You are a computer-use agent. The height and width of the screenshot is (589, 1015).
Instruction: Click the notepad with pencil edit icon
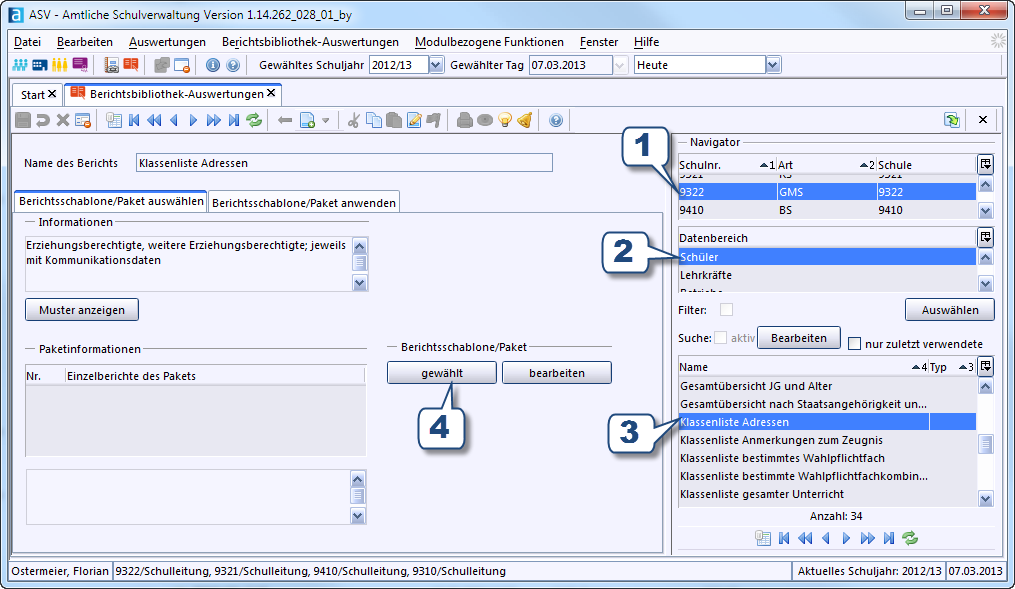click(x=414, y=120)
